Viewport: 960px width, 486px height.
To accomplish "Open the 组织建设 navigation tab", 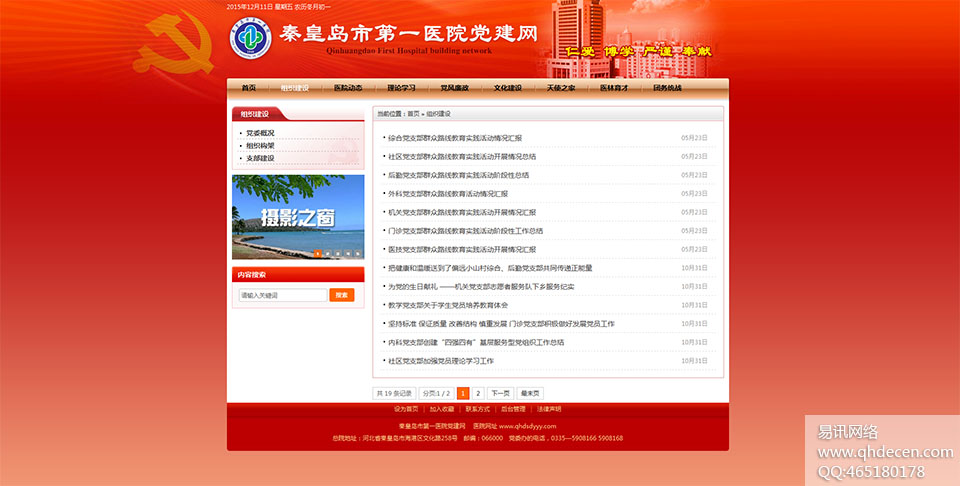I will click(x=294, y=88).
